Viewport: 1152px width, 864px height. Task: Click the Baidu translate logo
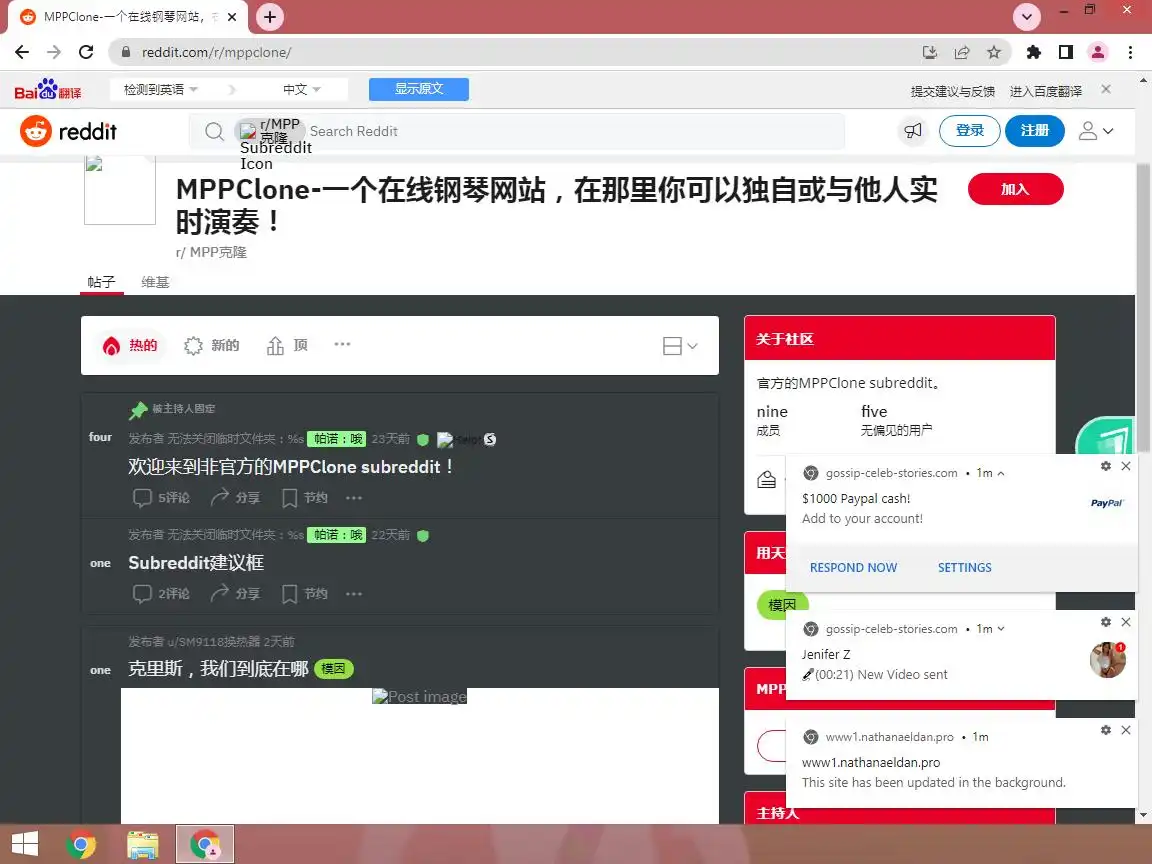click(48, 90)
